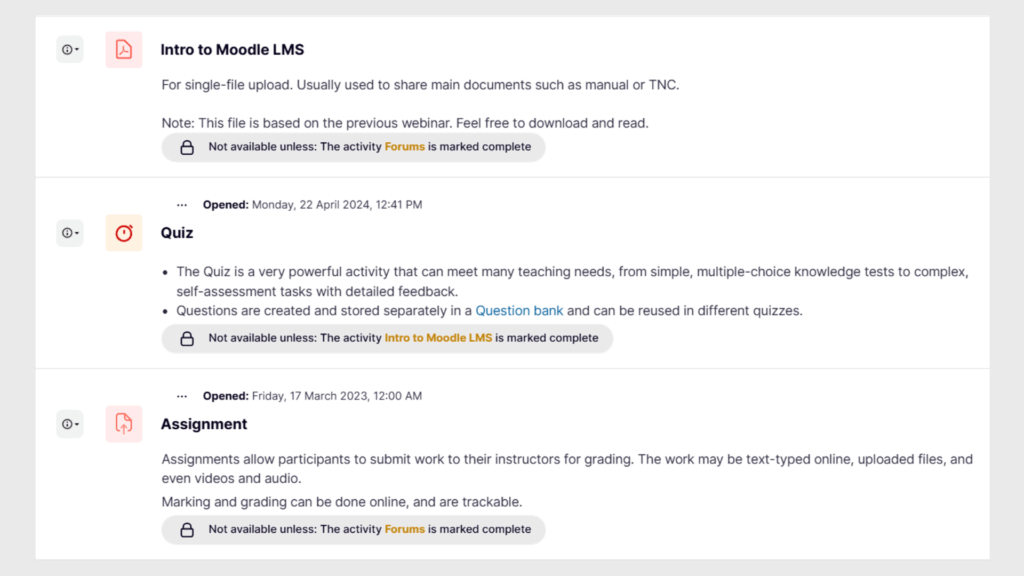Open completion dropdown beside Assignment
Screen dimensions: 1024x576
point(70,424)
